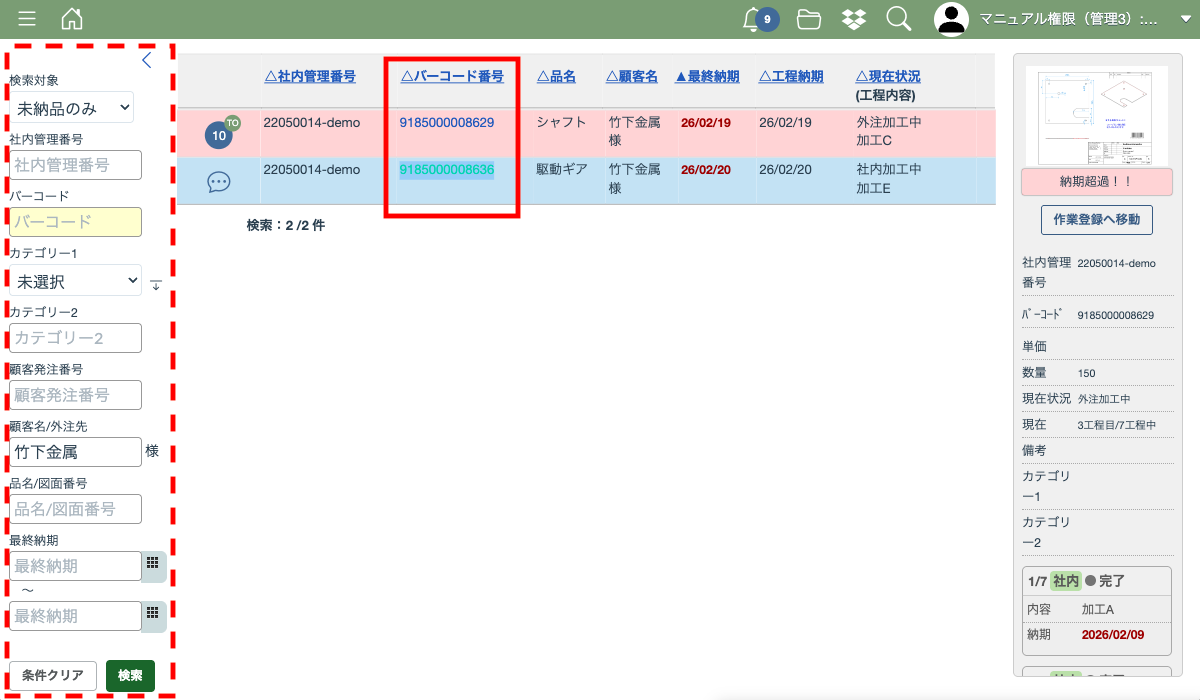
Task: Open calendar picker for first 最終納期 field
Action: coord(153,564)
